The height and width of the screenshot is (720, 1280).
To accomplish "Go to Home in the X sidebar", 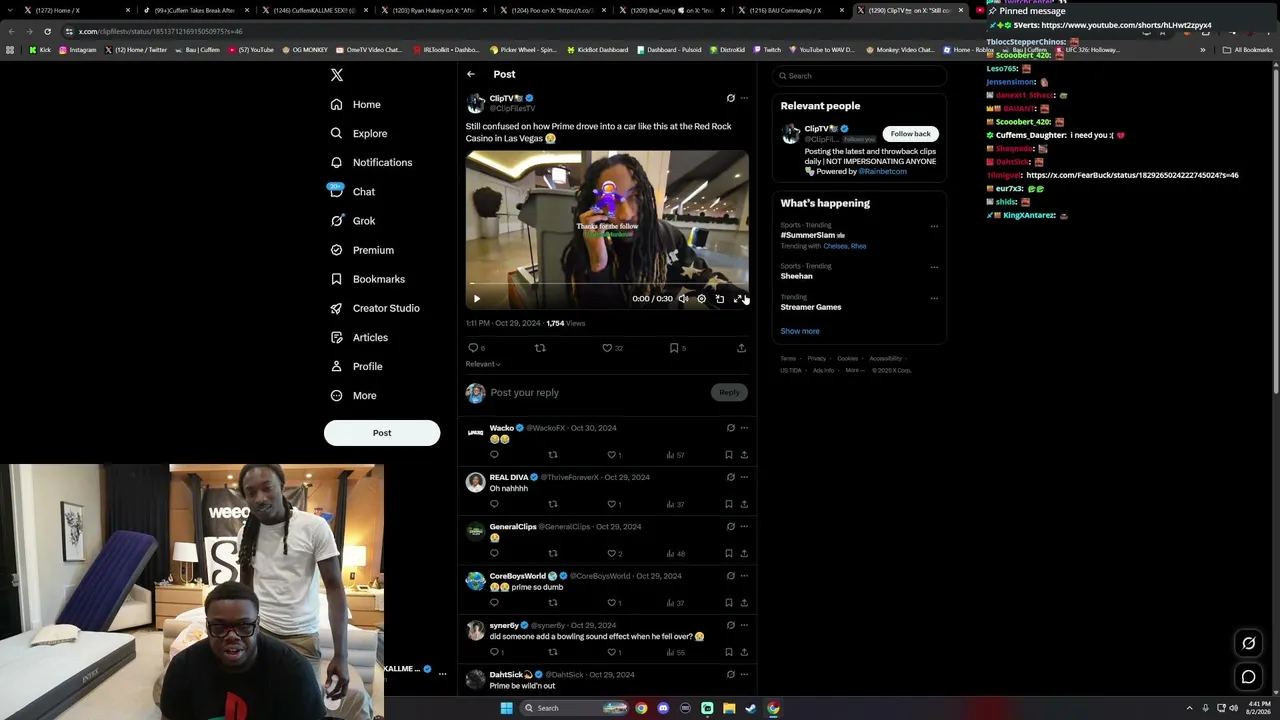I will pyautogui.click(x=356, y=104).
